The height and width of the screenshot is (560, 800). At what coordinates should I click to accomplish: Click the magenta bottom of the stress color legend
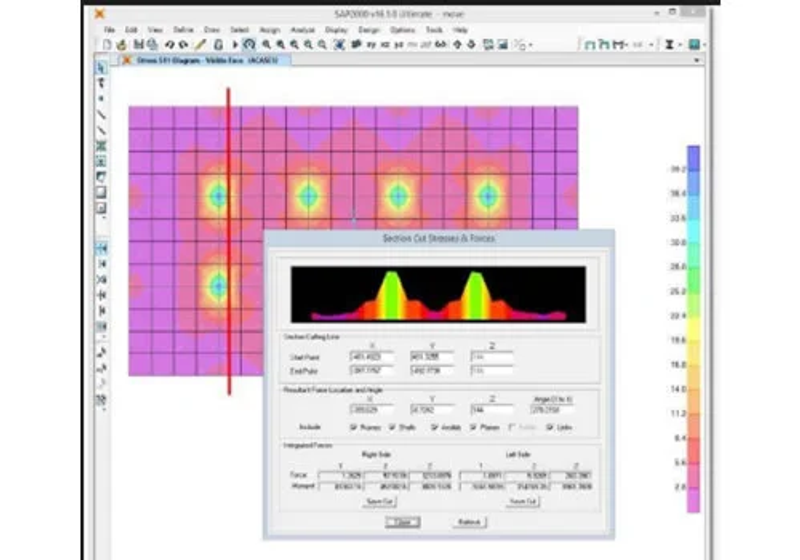(x=693, y=502)
